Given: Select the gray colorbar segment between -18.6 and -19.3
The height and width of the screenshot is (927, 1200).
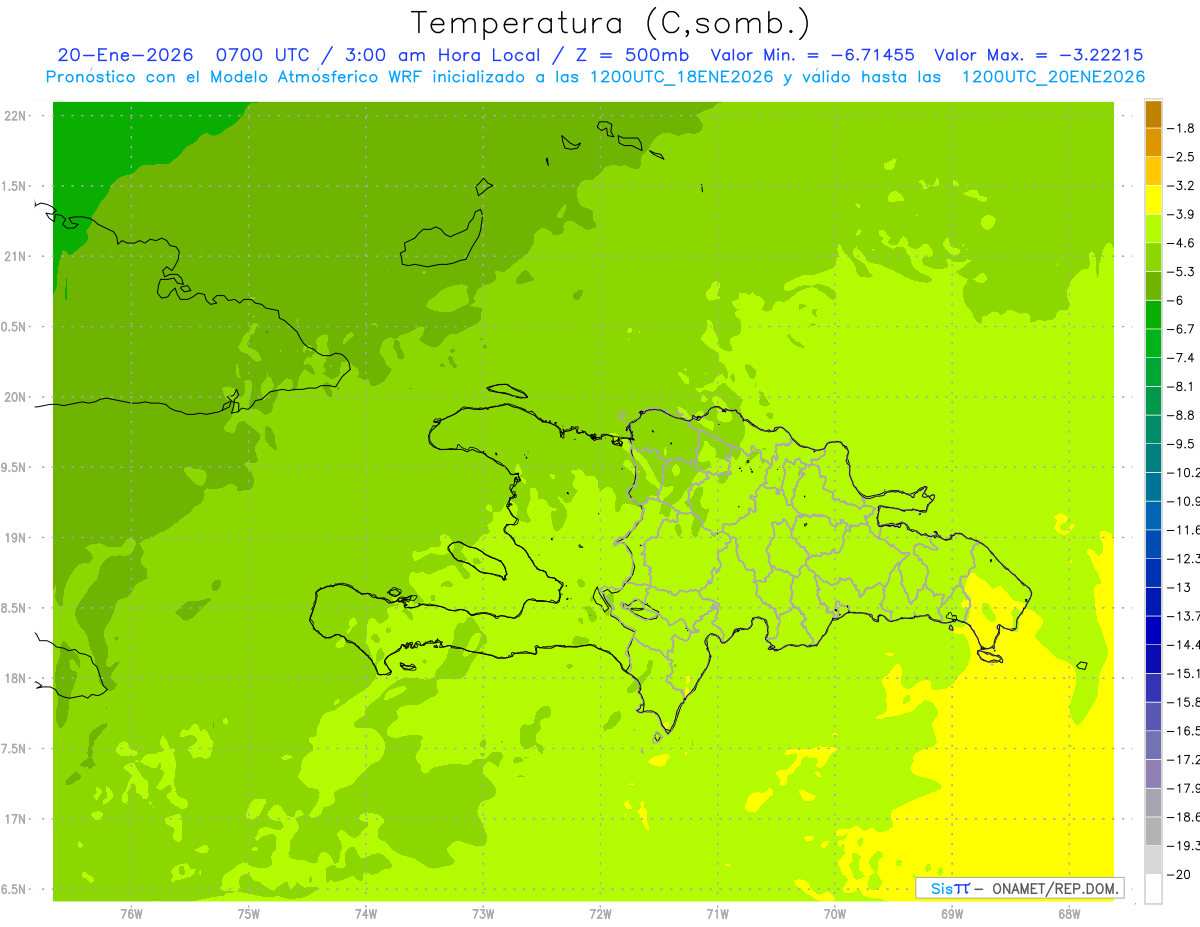Looking at the screenshot, I should [1153, 831].
